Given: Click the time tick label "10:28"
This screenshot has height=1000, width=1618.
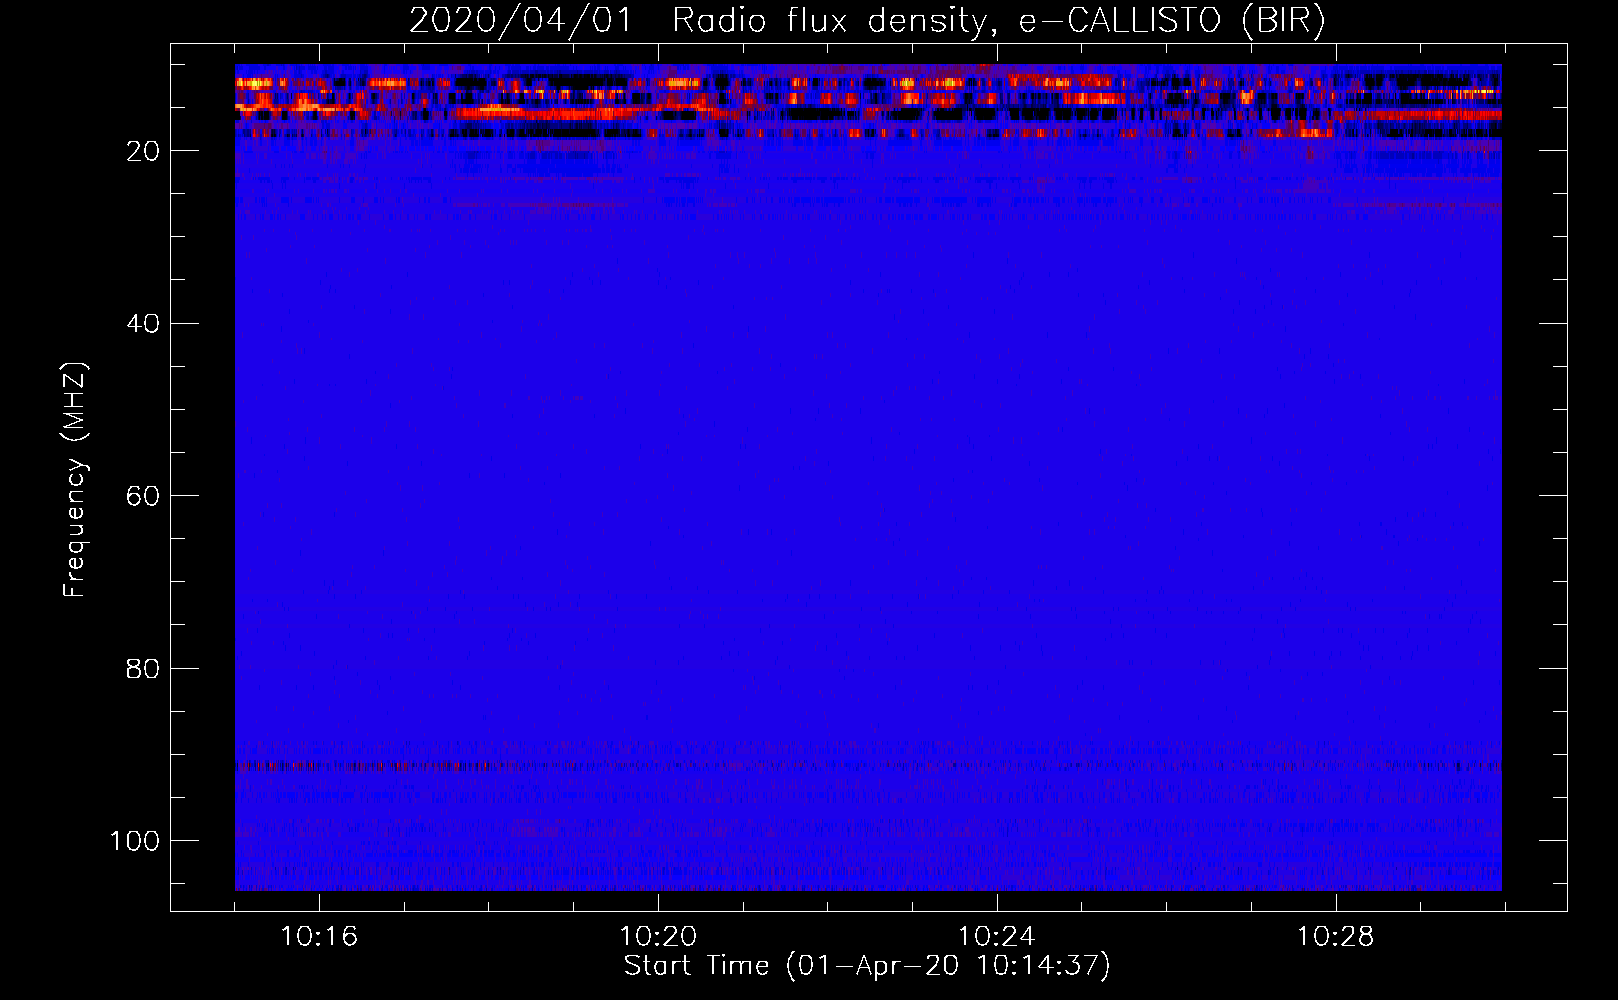Looking at the screenshot, I should point(1336,937).
